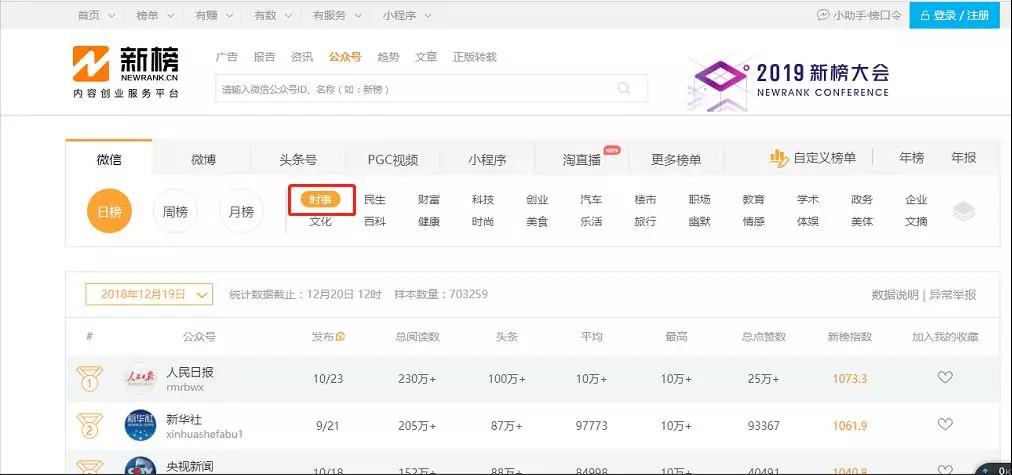Select the 幽默 category
This screenshot has height=475, width=1012.
pyautogui.click(x=700, y=221)
